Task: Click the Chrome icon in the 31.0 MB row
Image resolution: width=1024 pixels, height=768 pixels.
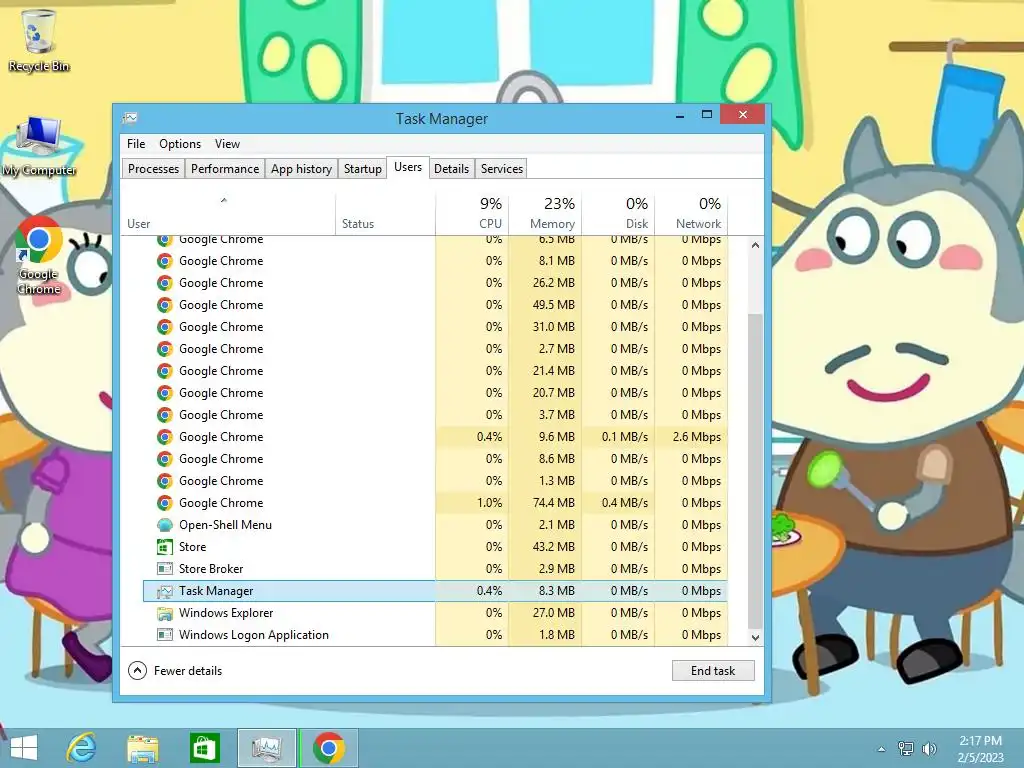Action: click(x=165, y=327)
